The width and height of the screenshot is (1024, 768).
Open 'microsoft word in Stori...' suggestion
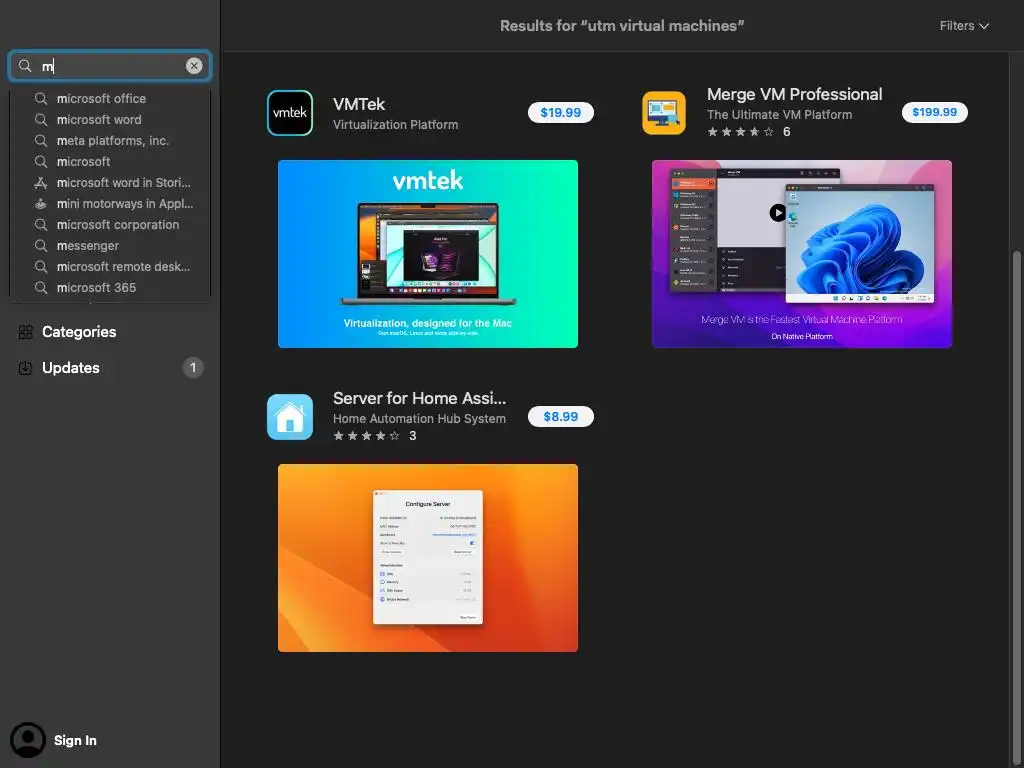coord(110,182)
